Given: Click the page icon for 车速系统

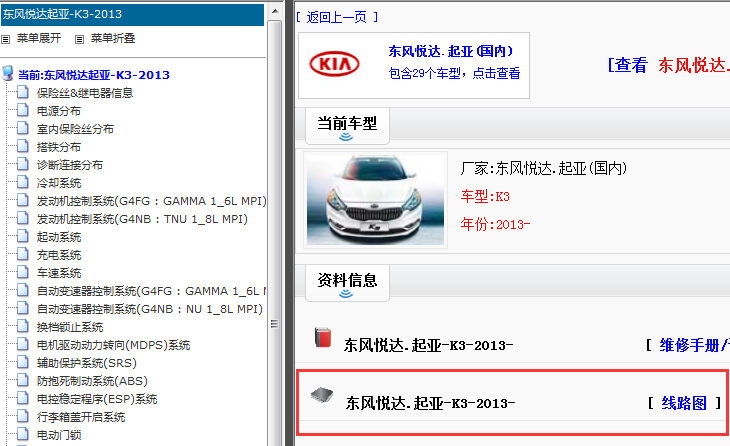Looking at the screenshot, I should tap(23, 272).
